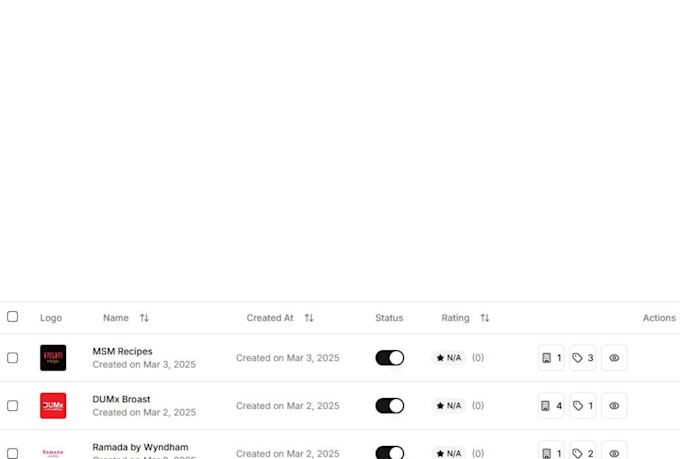
Task: Open branches button for Ramada by Wyndham
Action: (551, 450)
